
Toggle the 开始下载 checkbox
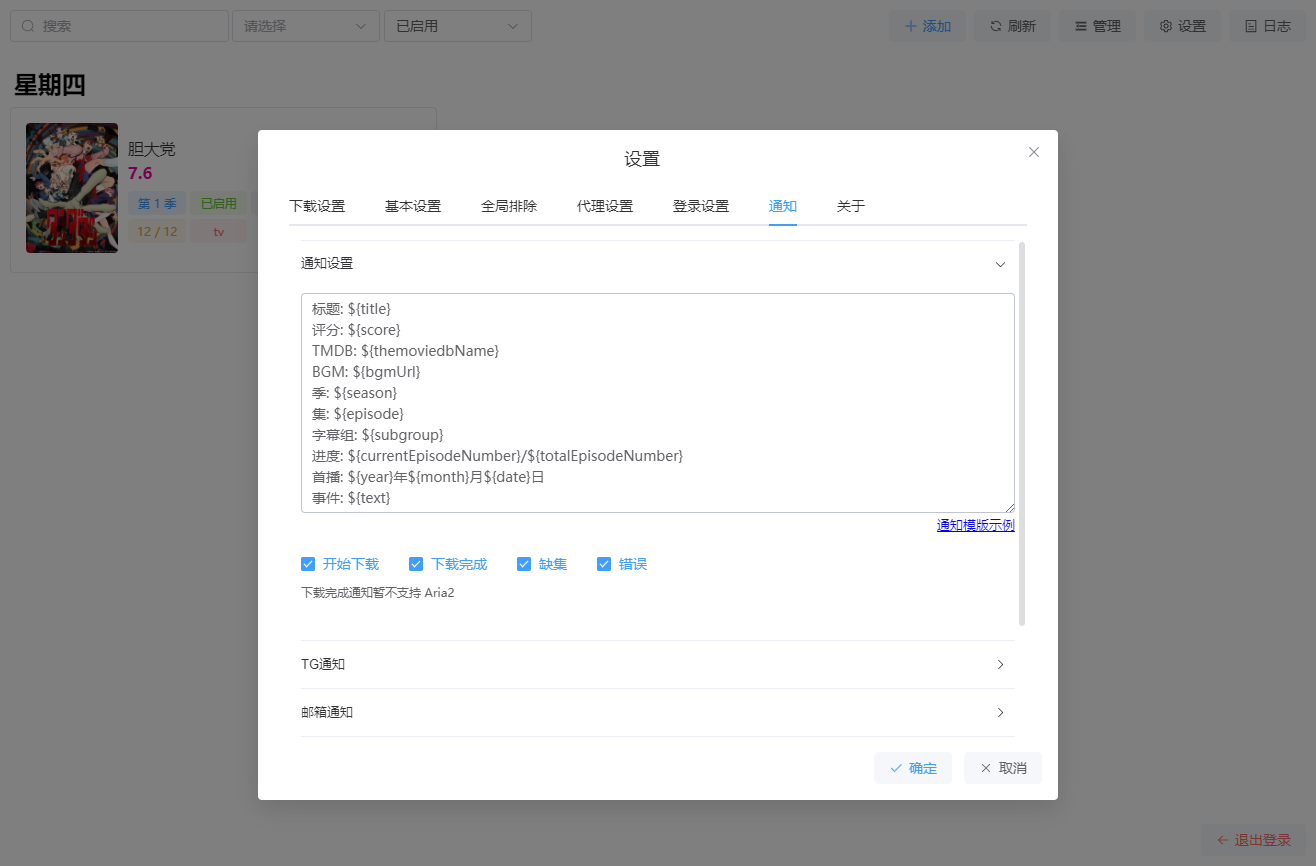click(308, 564)
